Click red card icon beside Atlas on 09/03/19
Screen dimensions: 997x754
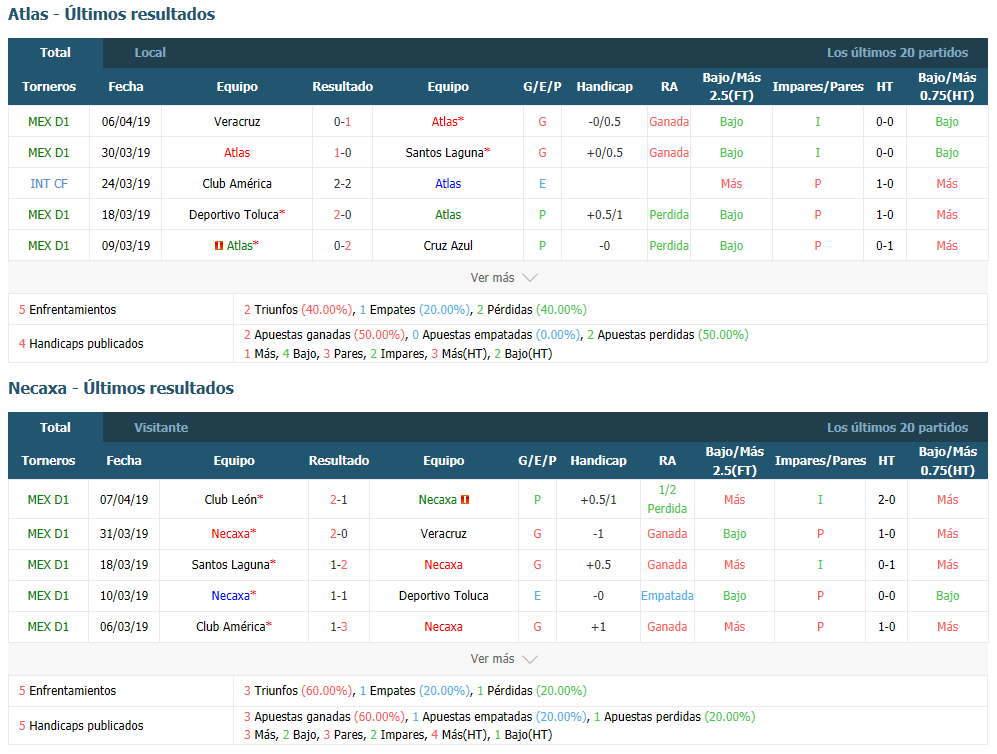click(x=219, y=246)
